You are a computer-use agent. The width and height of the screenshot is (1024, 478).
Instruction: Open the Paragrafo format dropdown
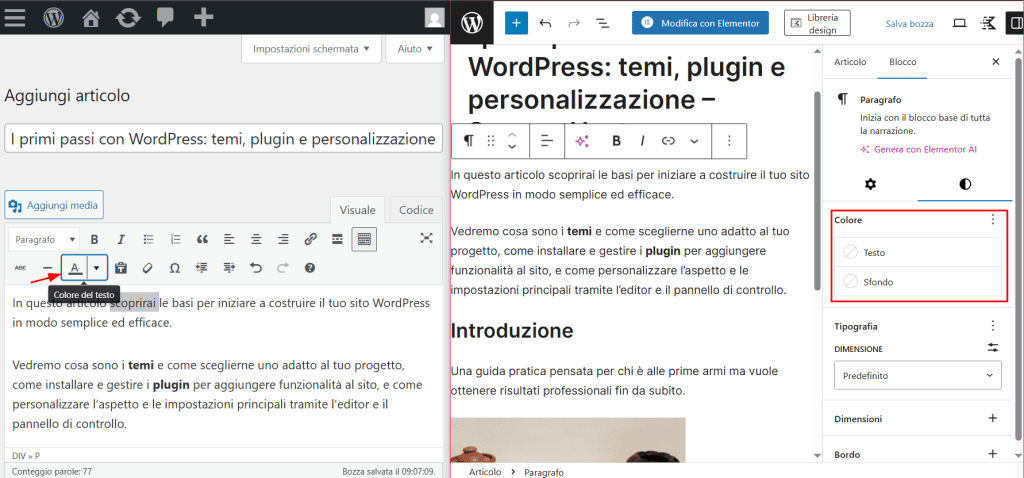tap(45, 239)
